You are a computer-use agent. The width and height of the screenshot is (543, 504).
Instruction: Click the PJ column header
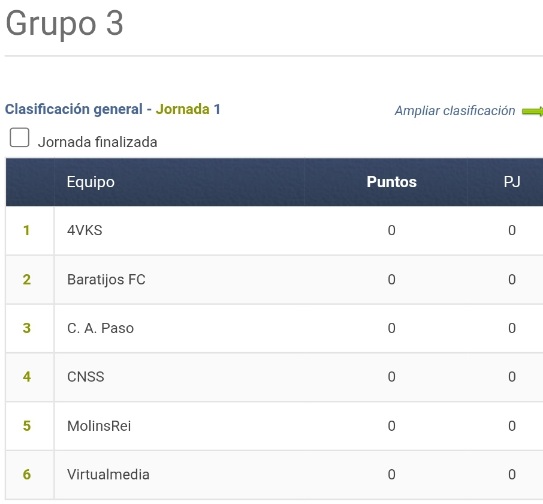tap(512, 182)
